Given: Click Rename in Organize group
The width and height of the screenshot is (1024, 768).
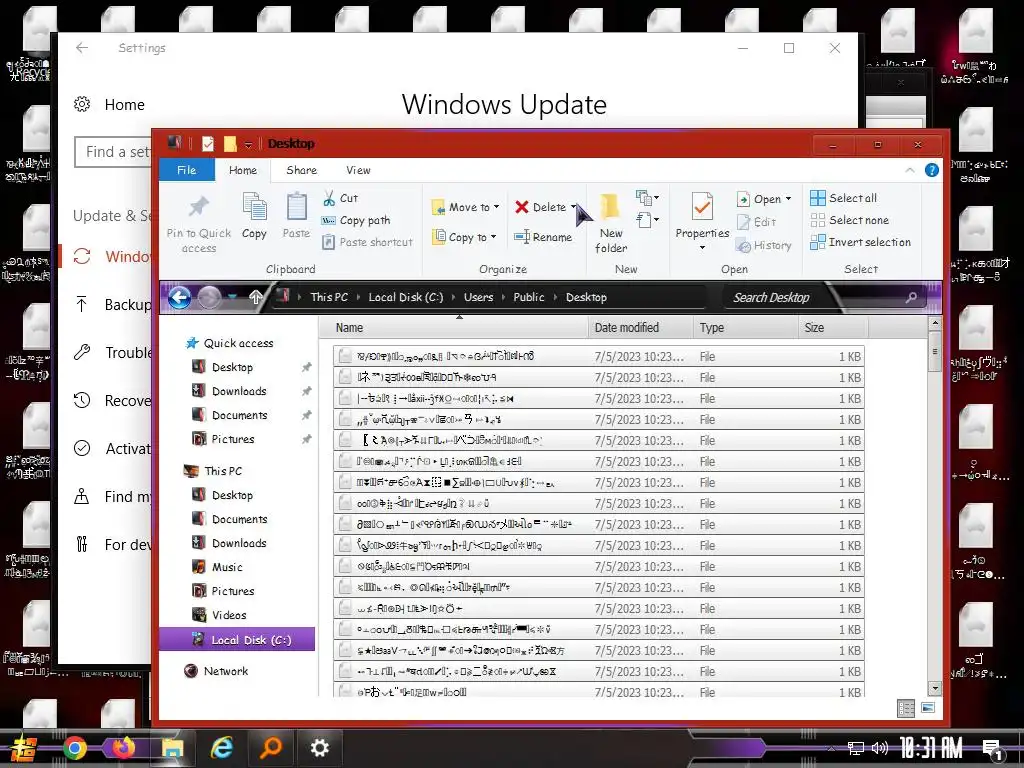Looking at the screenshot, I should (543, 237).
